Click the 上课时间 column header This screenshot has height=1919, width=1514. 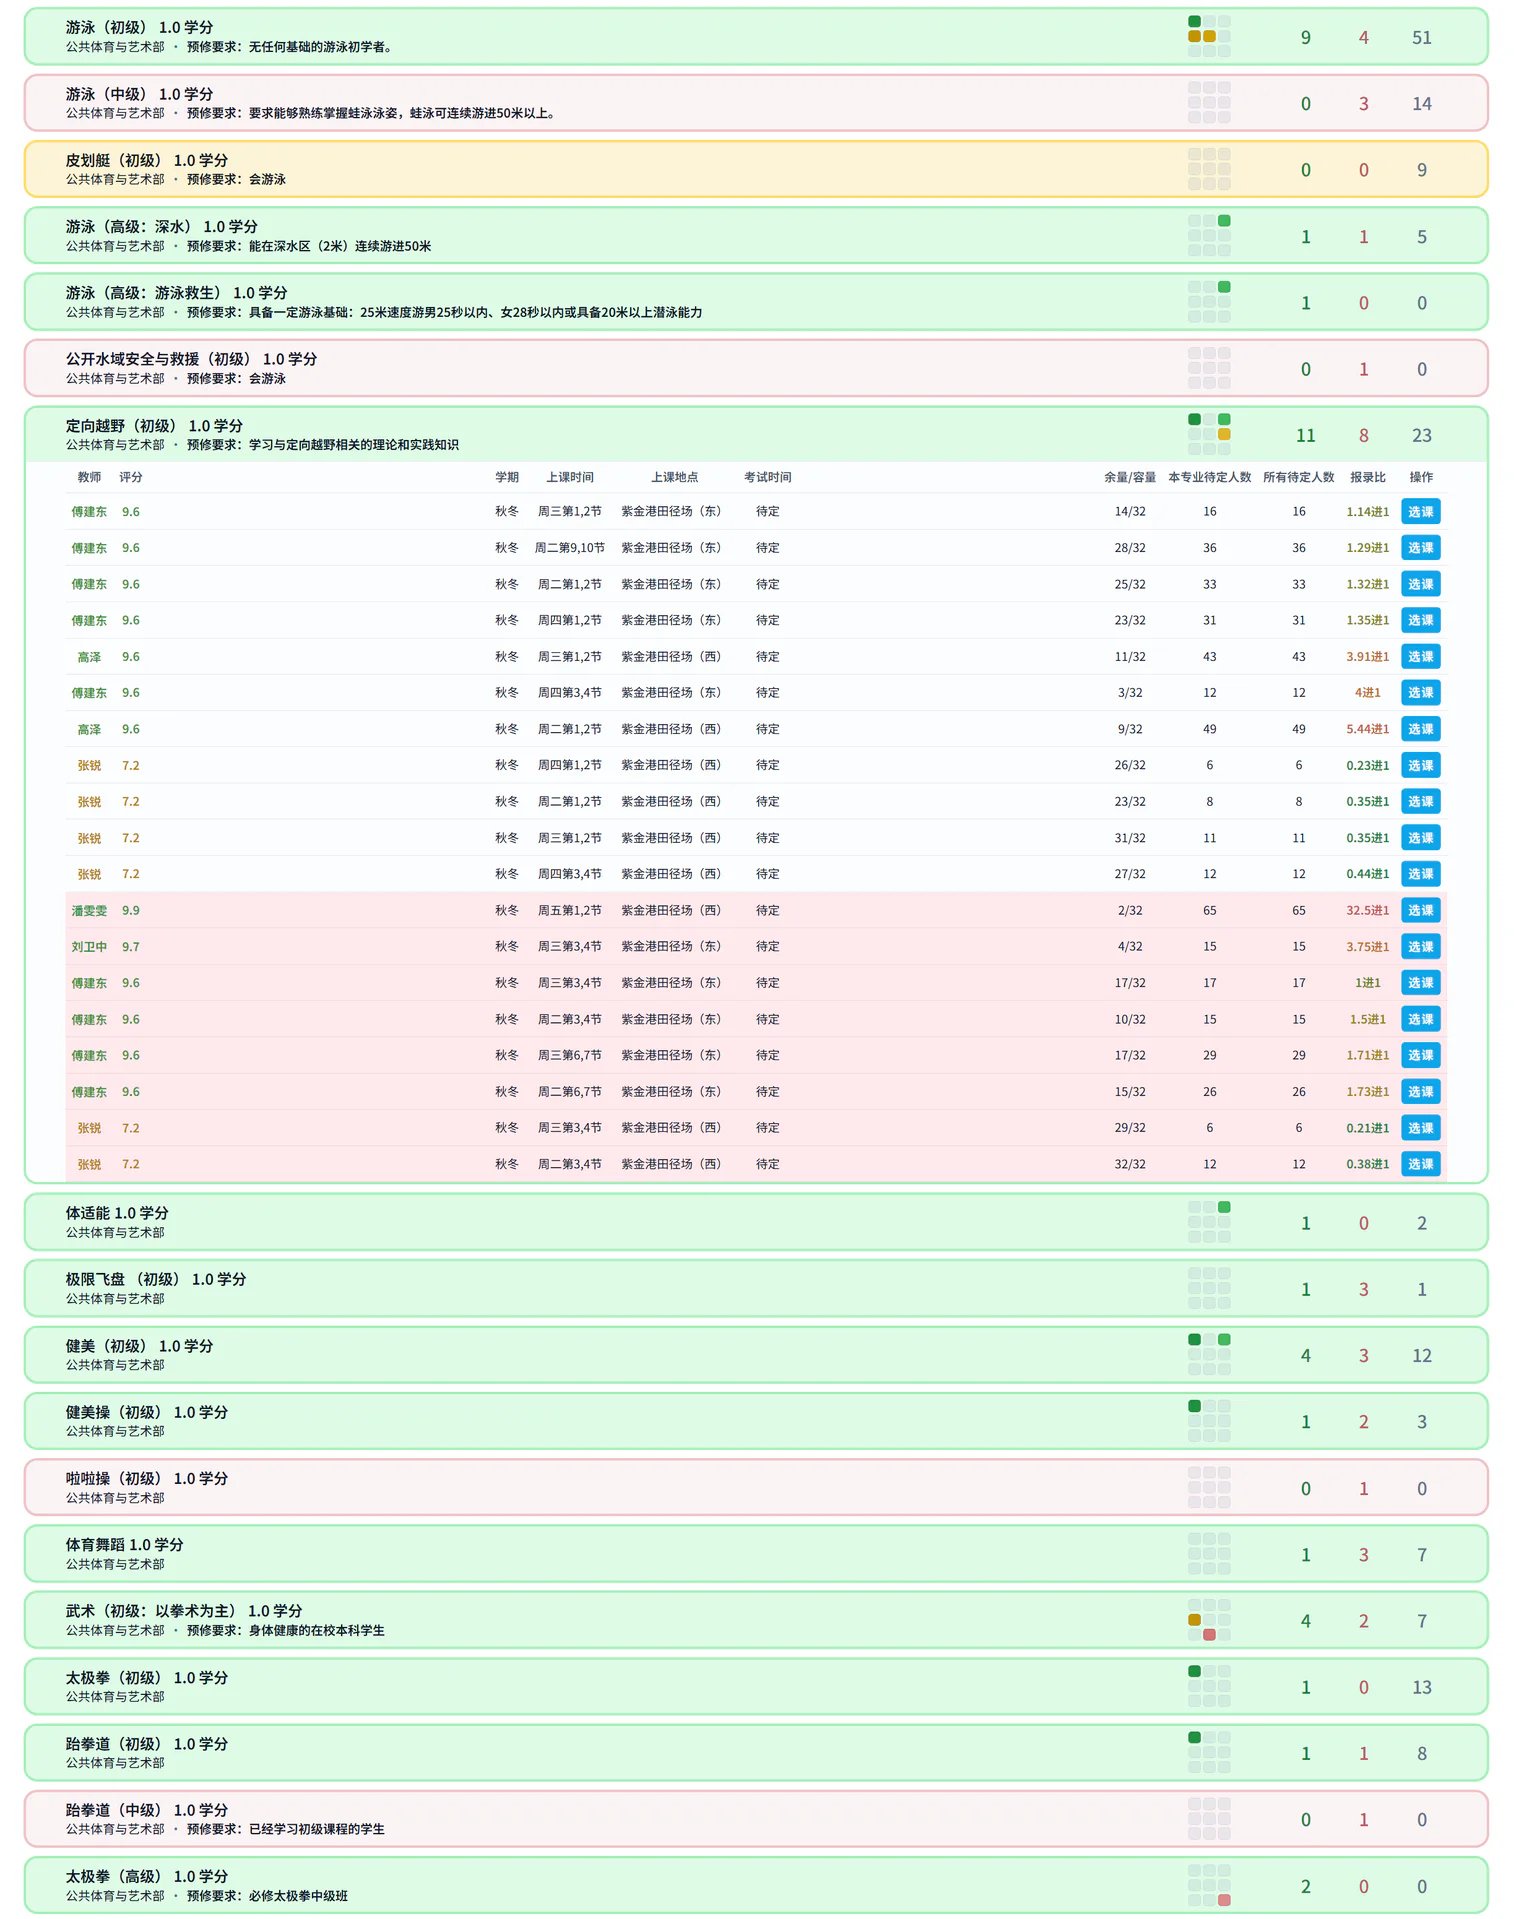pos(570,477)
